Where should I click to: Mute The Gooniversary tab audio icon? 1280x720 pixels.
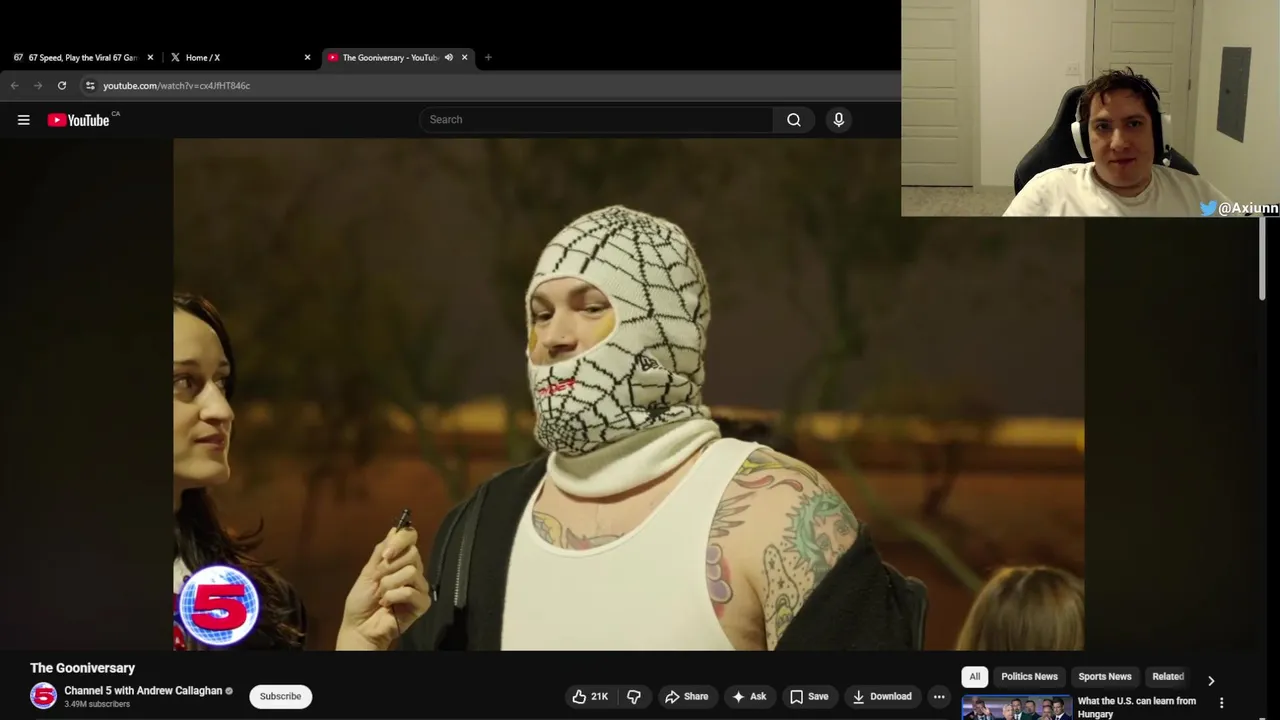click(x=448, y=58)
